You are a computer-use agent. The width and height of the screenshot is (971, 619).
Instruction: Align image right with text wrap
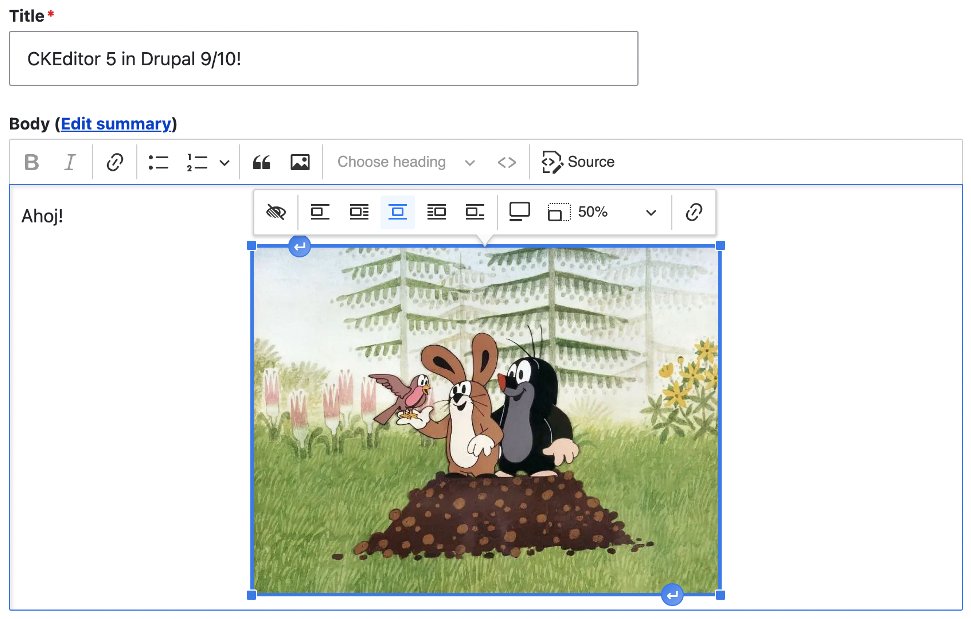(437, 212)
